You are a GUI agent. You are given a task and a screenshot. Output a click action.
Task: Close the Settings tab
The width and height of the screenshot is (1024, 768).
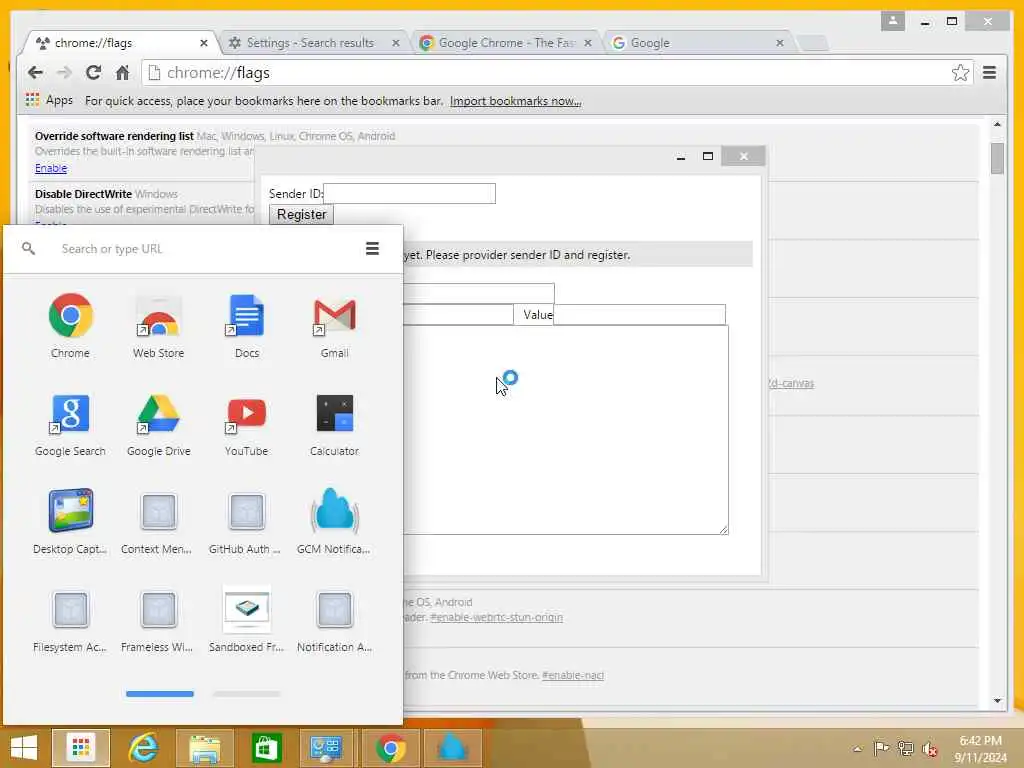[x=396, y=43]
